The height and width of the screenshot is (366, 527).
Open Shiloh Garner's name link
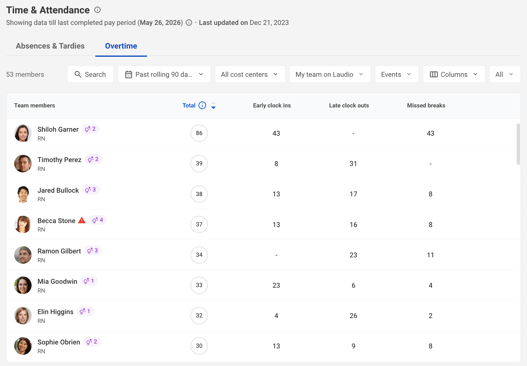[58, 129]
